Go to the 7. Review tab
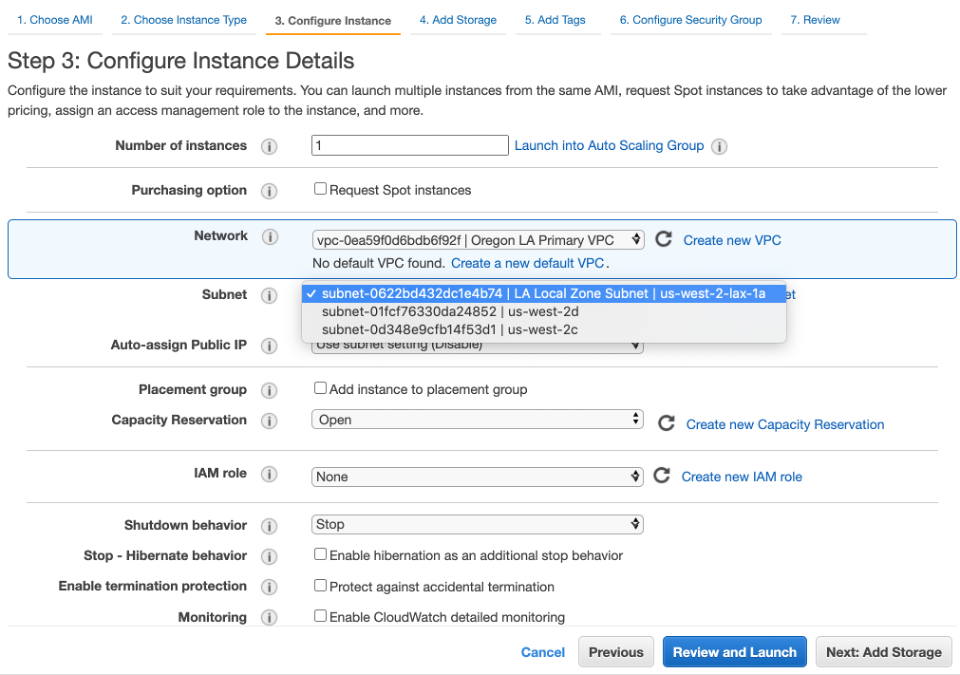Screen dimensions: 960x675 point(815,19)
